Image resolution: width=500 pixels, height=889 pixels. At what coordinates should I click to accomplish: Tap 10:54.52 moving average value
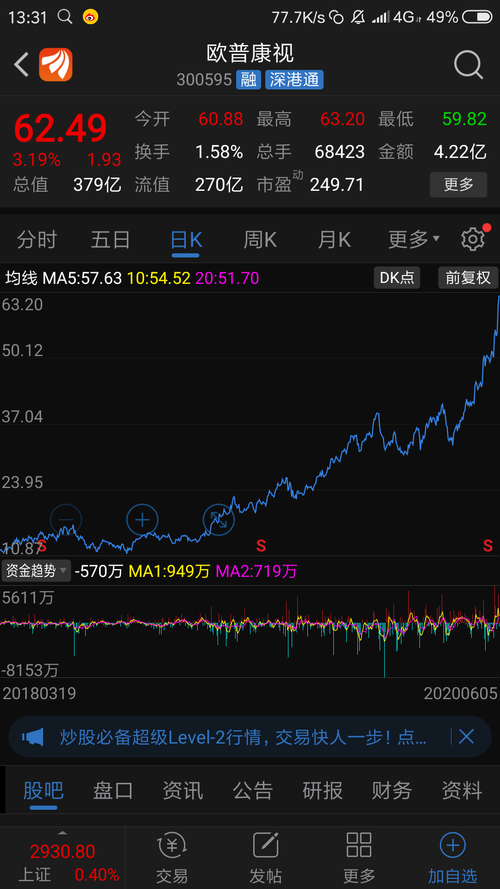[158, 278]
